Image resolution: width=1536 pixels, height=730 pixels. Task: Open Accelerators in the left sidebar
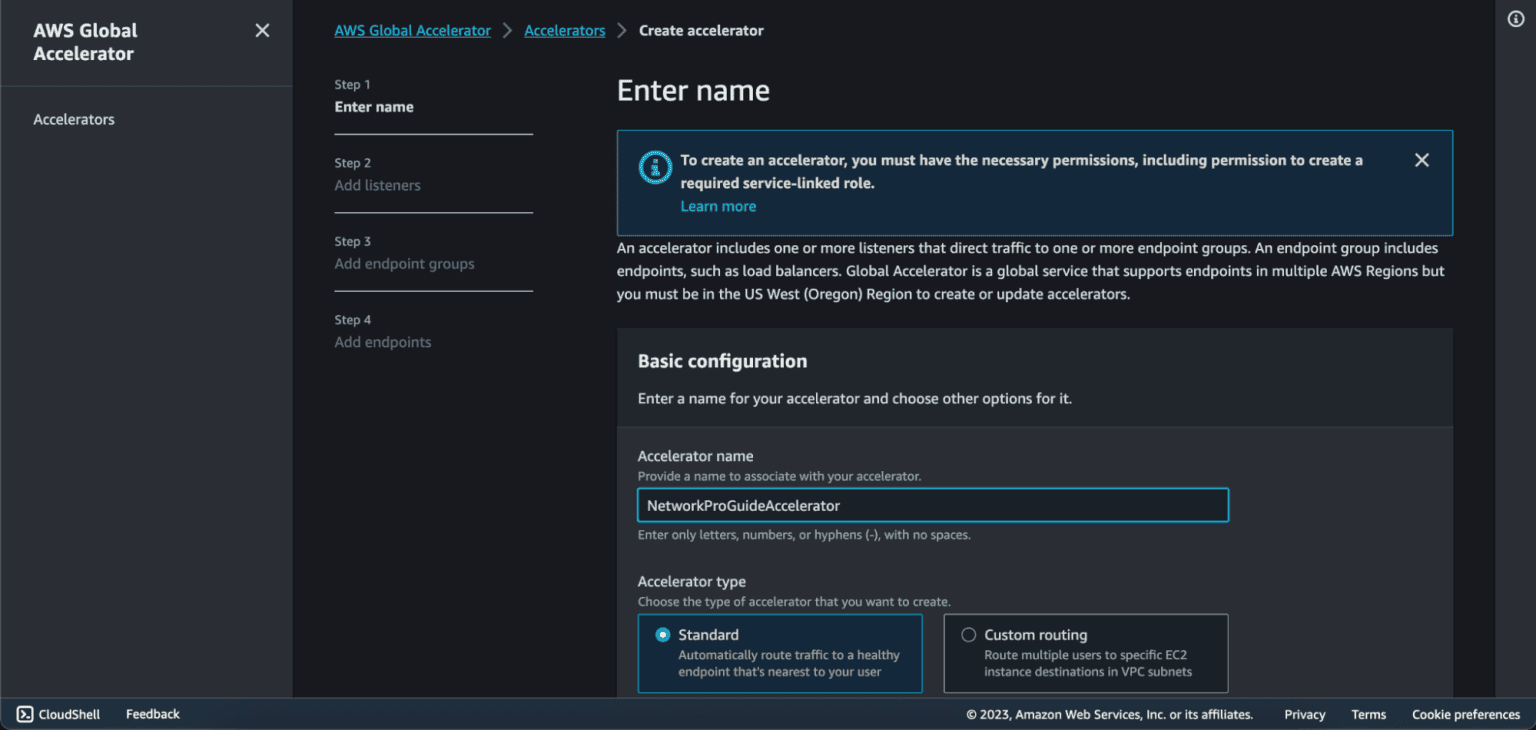74,119
